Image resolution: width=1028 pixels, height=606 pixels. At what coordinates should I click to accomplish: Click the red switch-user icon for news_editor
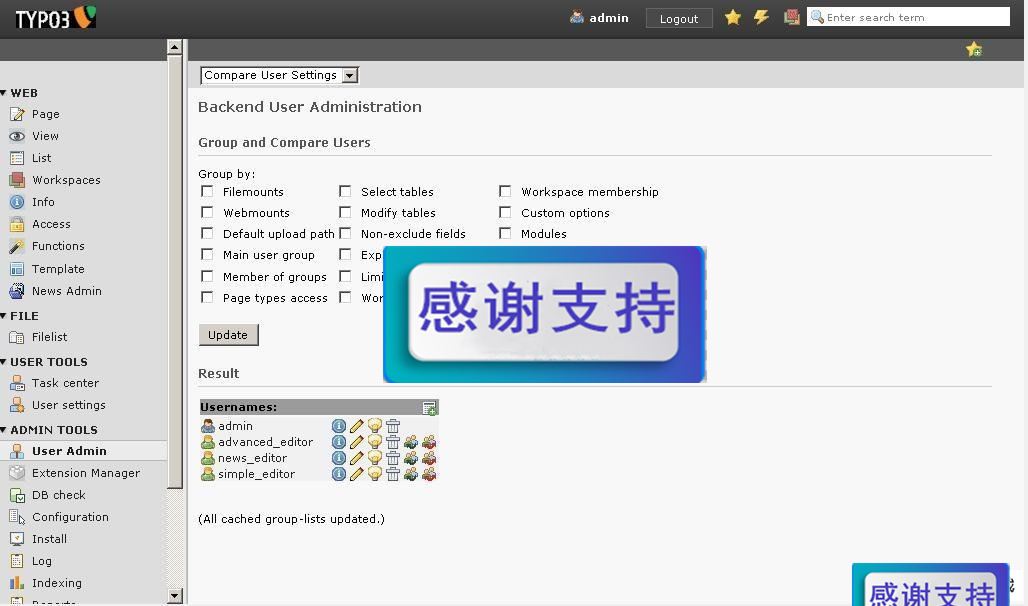(x=429, y=458)
